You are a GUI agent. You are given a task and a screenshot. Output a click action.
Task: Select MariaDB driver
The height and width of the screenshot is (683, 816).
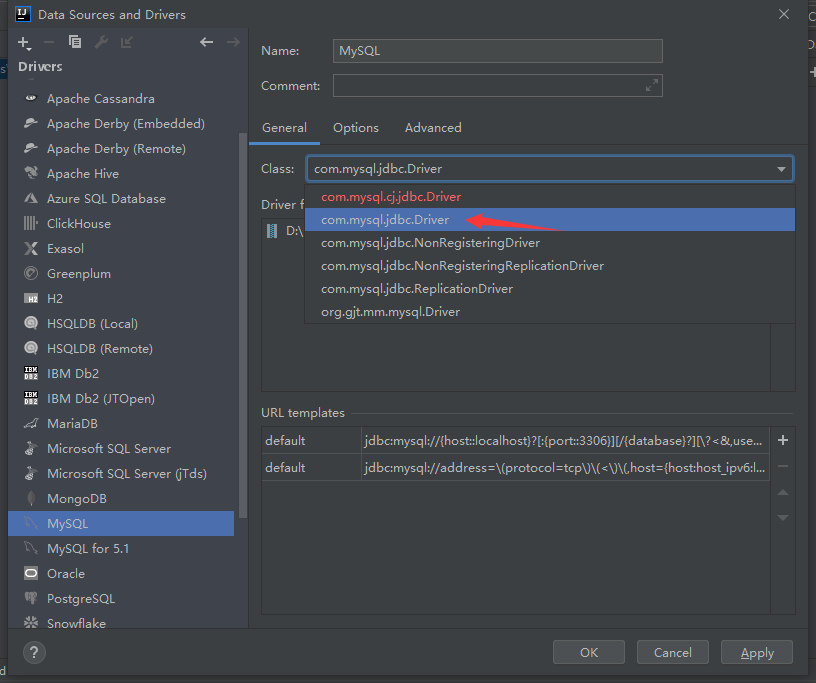coord(121,423)
